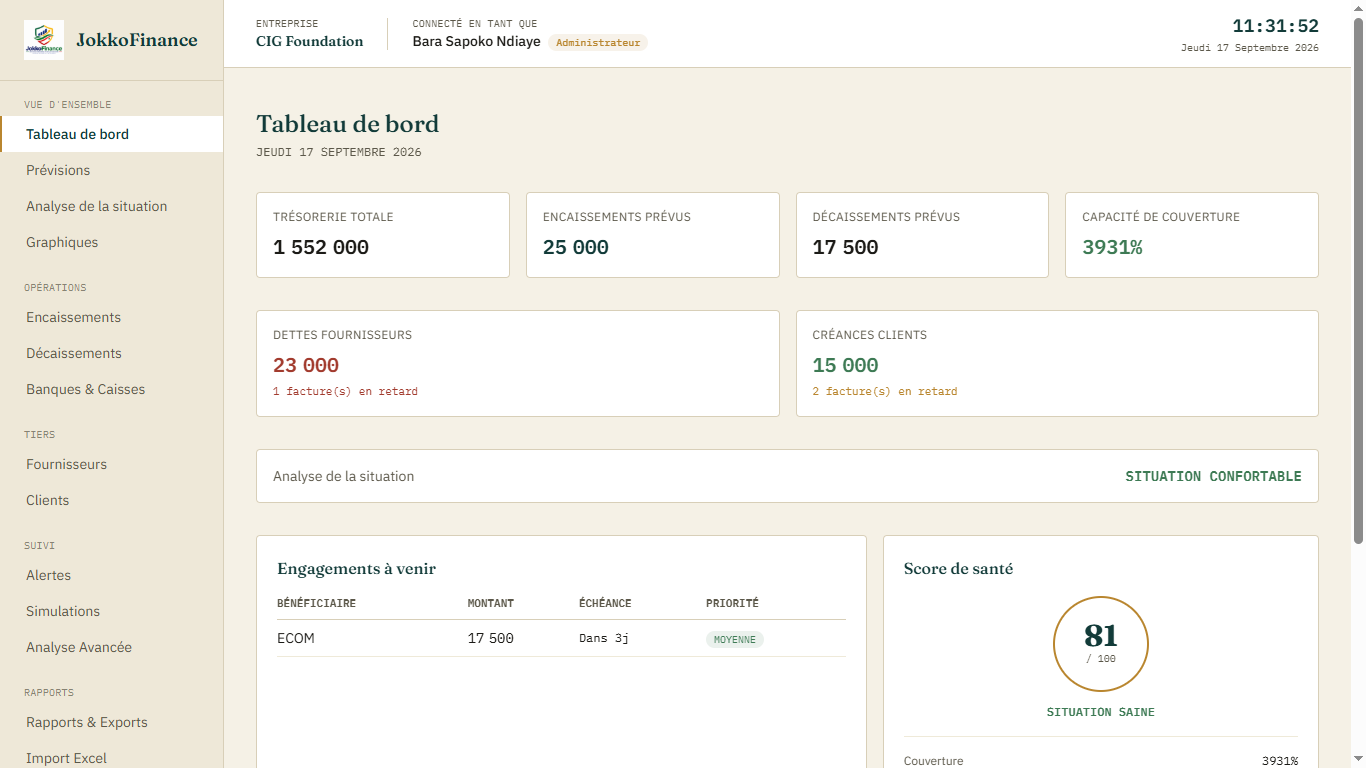The width and height of the screenshot is (1366, 768).
Task: Click the '2 facture(s) en retard' notice
Action: click(885, 392)
